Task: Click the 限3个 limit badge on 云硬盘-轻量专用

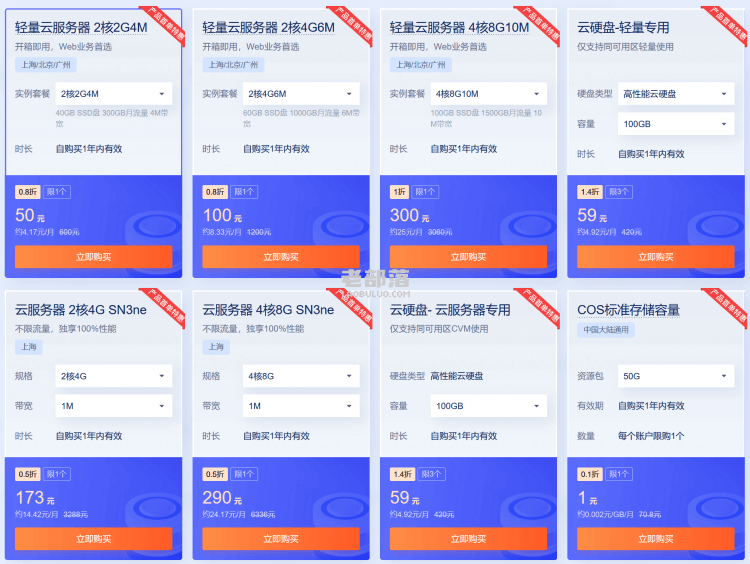Action: [x=619, y=192]
